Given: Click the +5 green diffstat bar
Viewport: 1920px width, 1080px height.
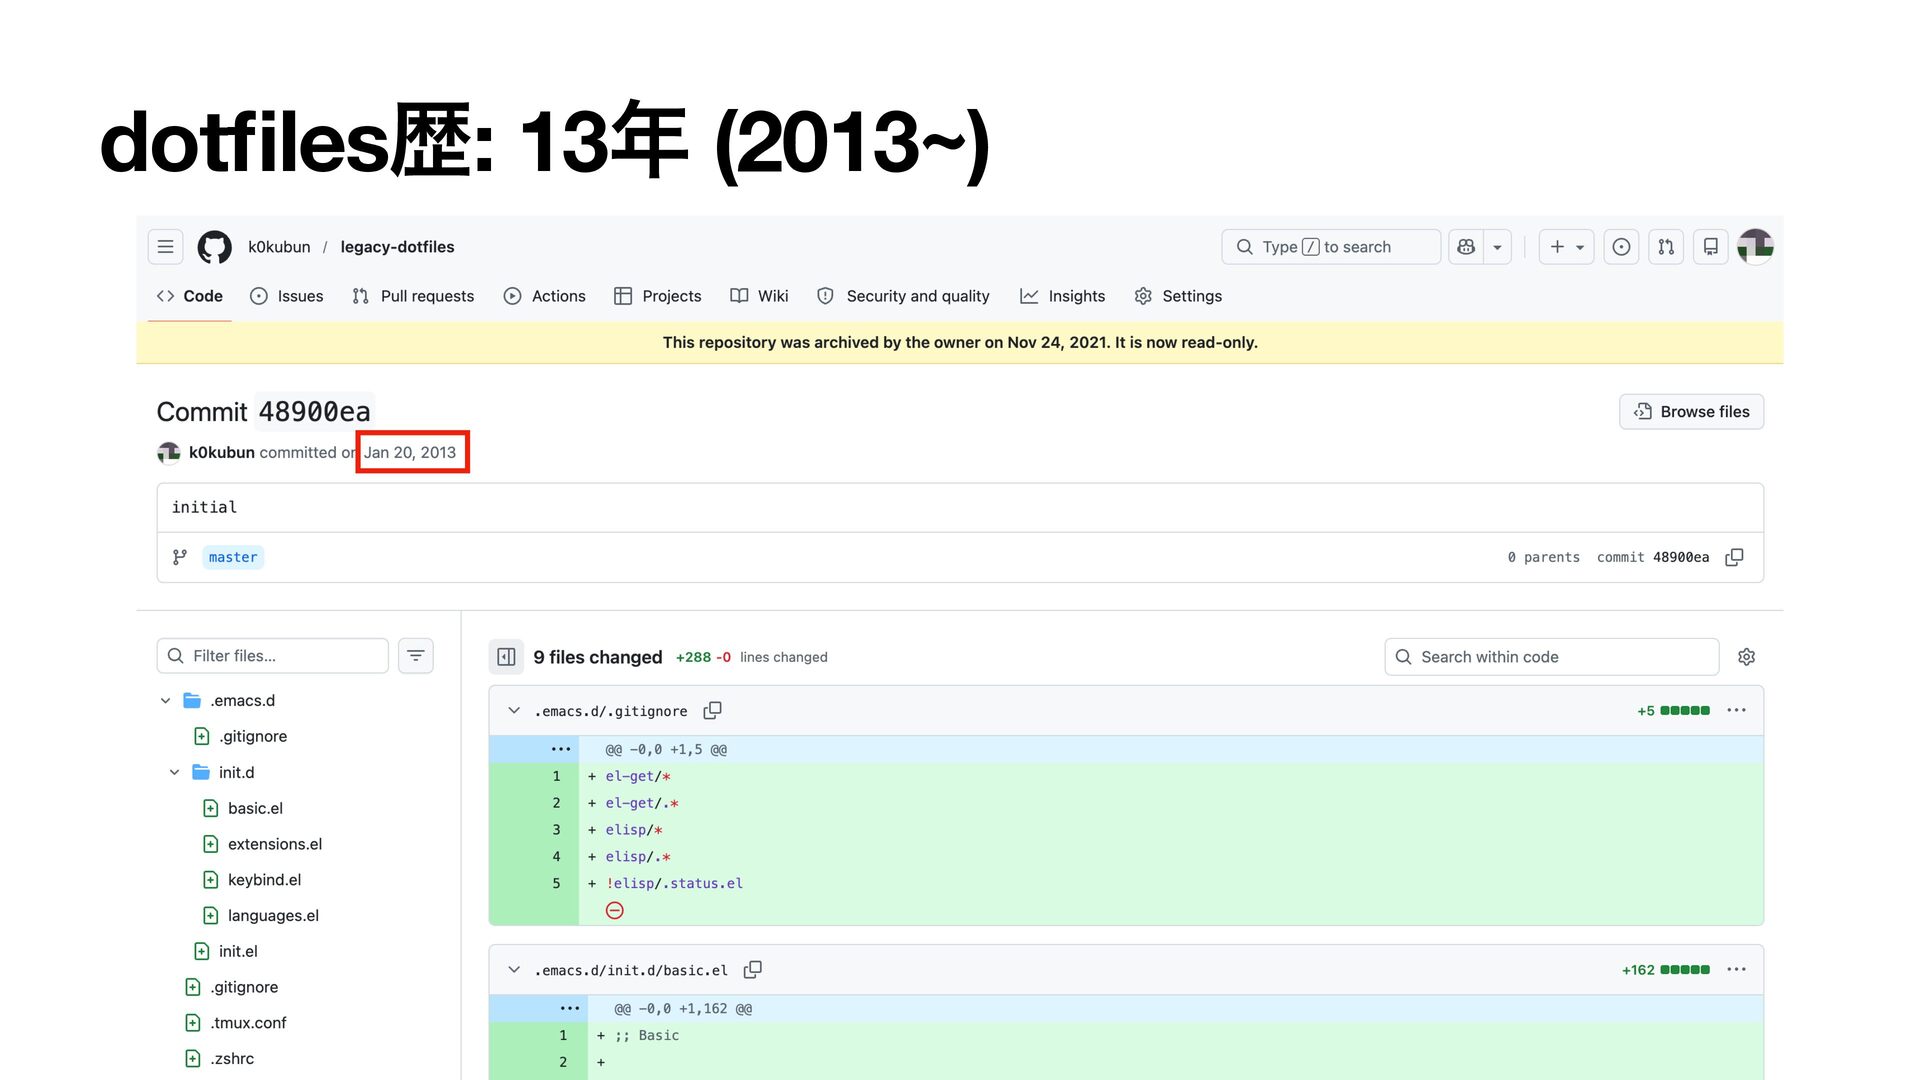Looking at the screenshot, I should (1684, 711).
